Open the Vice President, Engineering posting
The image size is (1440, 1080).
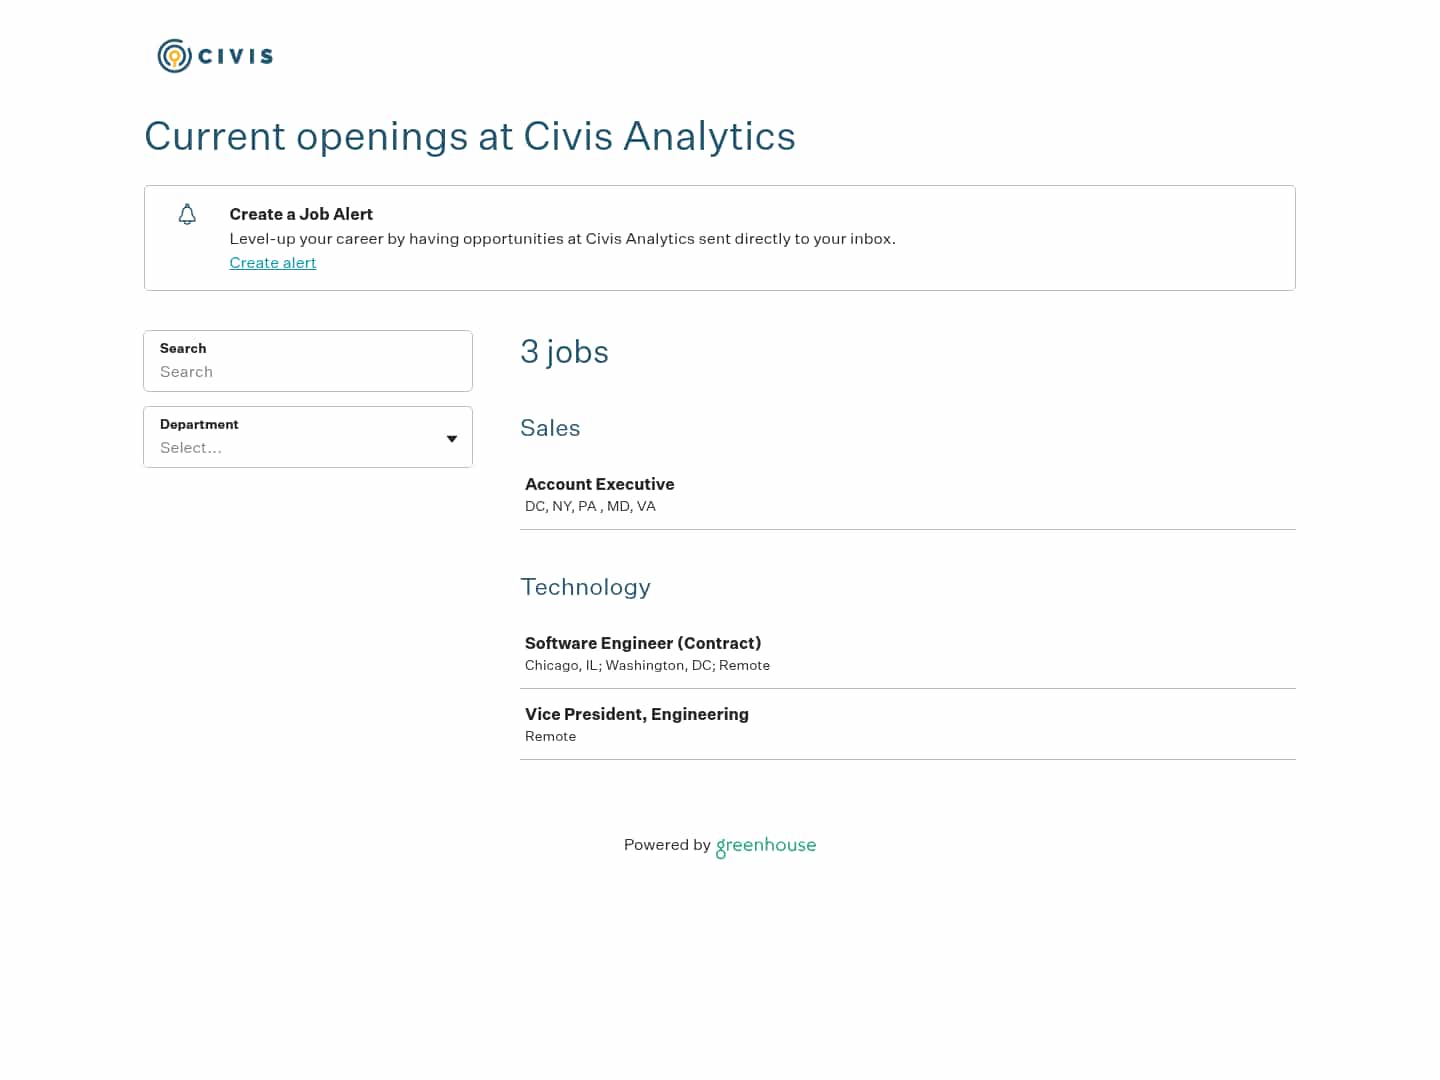[x=908, y=724]
